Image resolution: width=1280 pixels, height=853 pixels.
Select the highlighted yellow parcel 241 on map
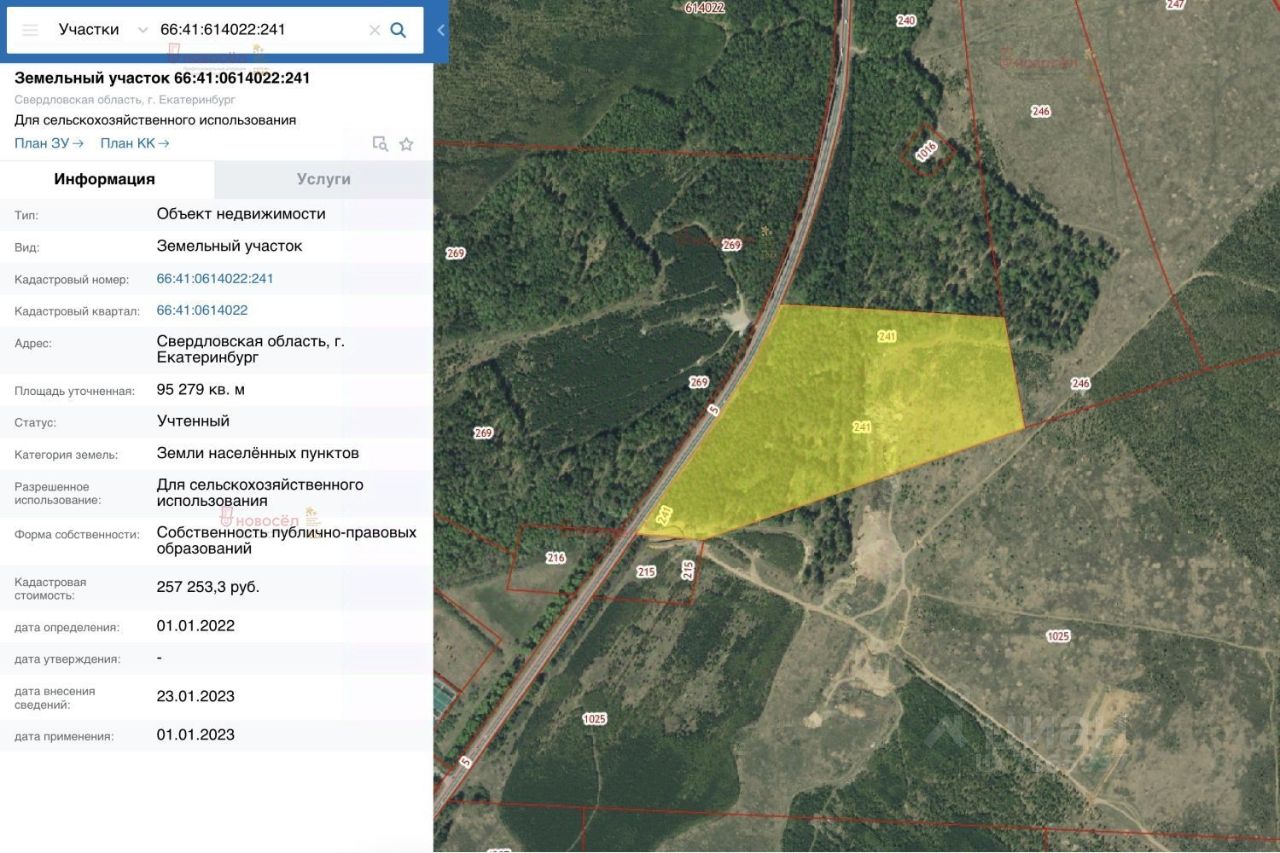[850, 410]
